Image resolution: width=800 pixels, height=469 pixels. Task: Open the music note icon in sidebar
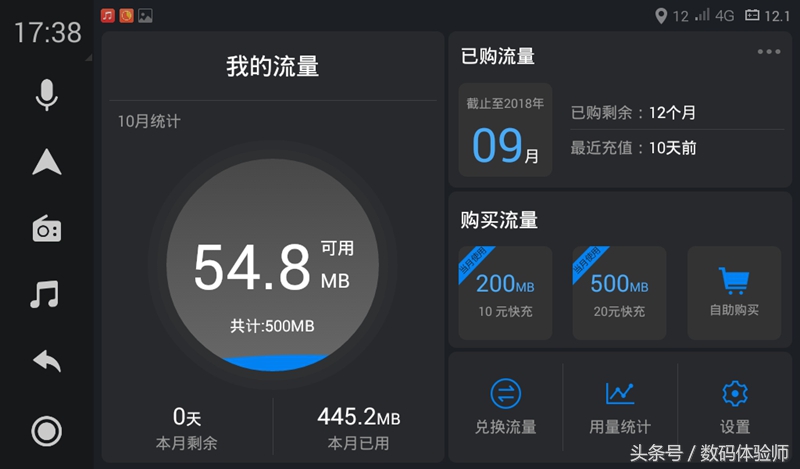click(45, 294)
